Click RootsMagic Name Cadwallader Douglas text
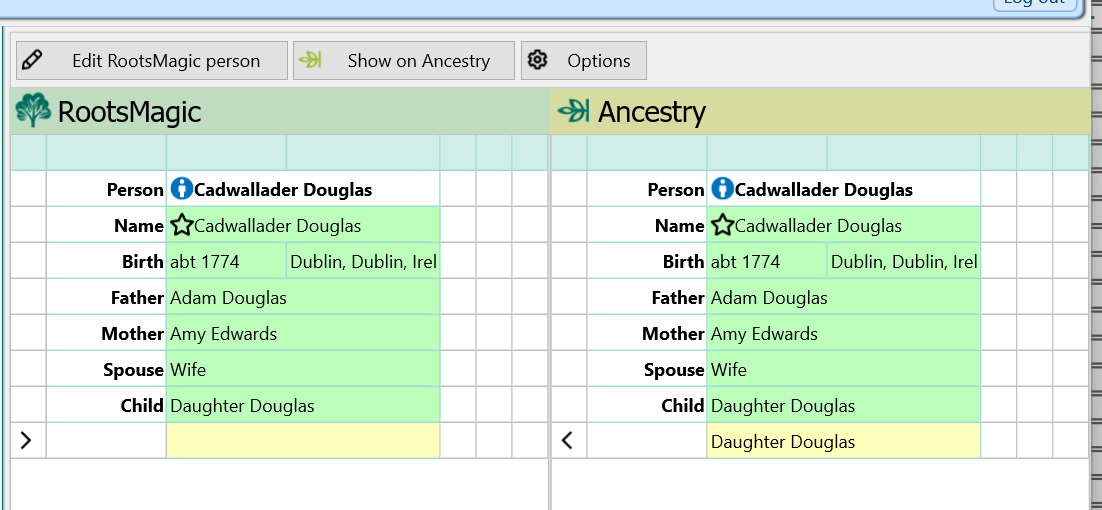This screenshot has width=1102, height=510. [x=278, y=225]
